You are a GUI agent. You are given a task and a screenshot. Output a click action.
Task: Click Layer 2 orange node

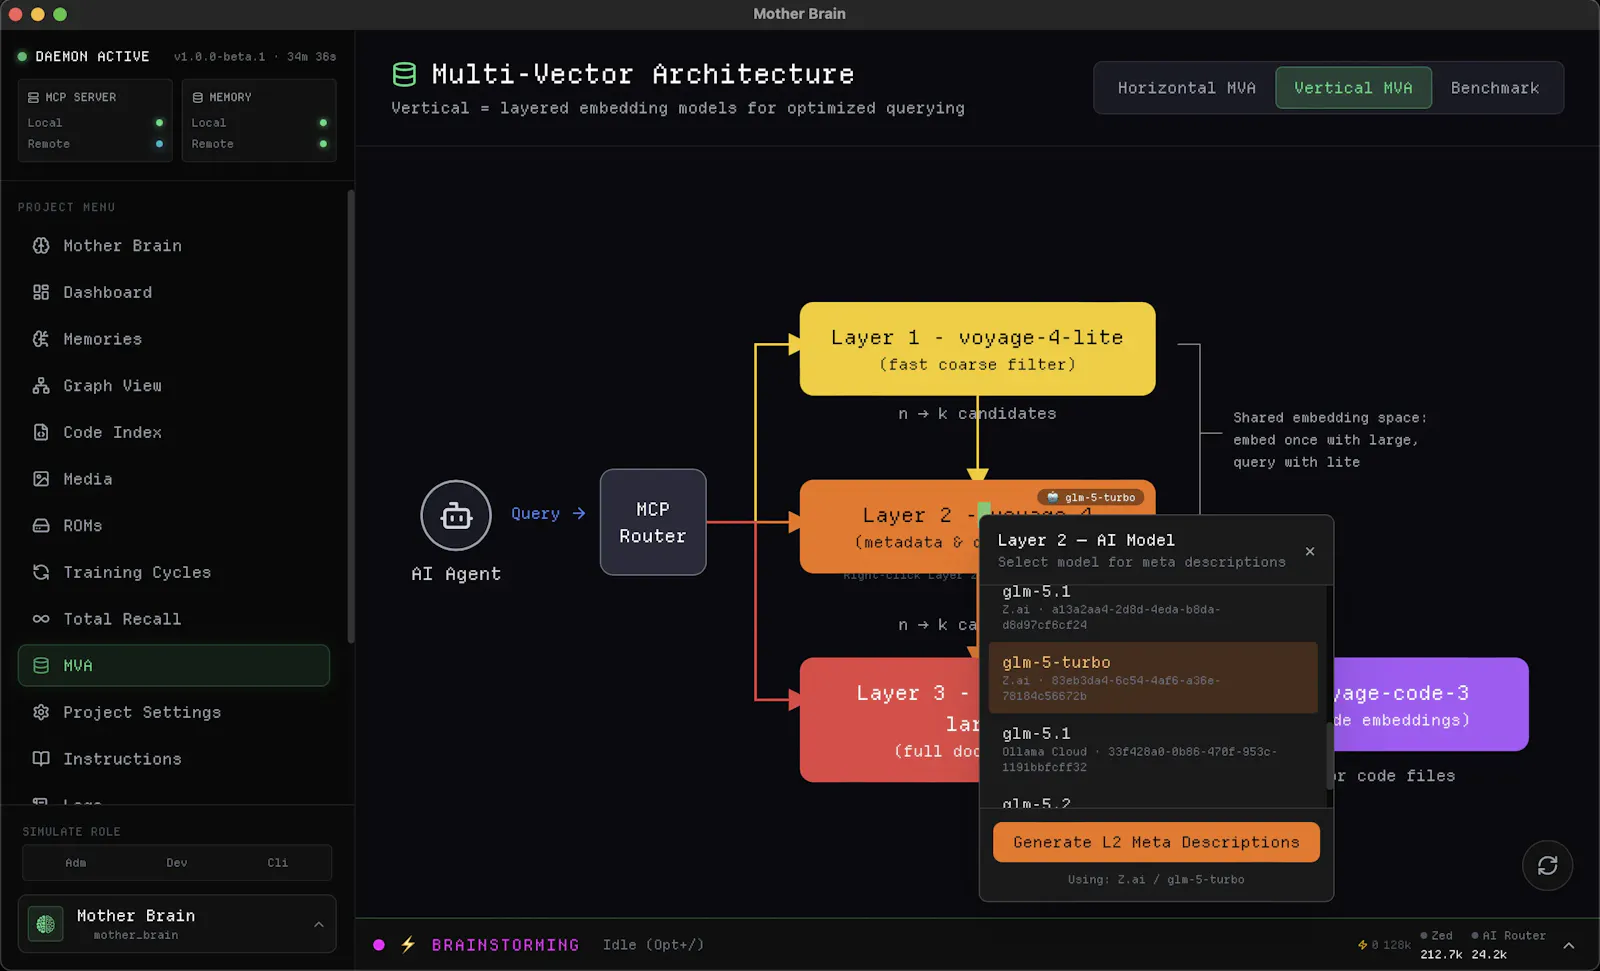(x=889, y=527)
